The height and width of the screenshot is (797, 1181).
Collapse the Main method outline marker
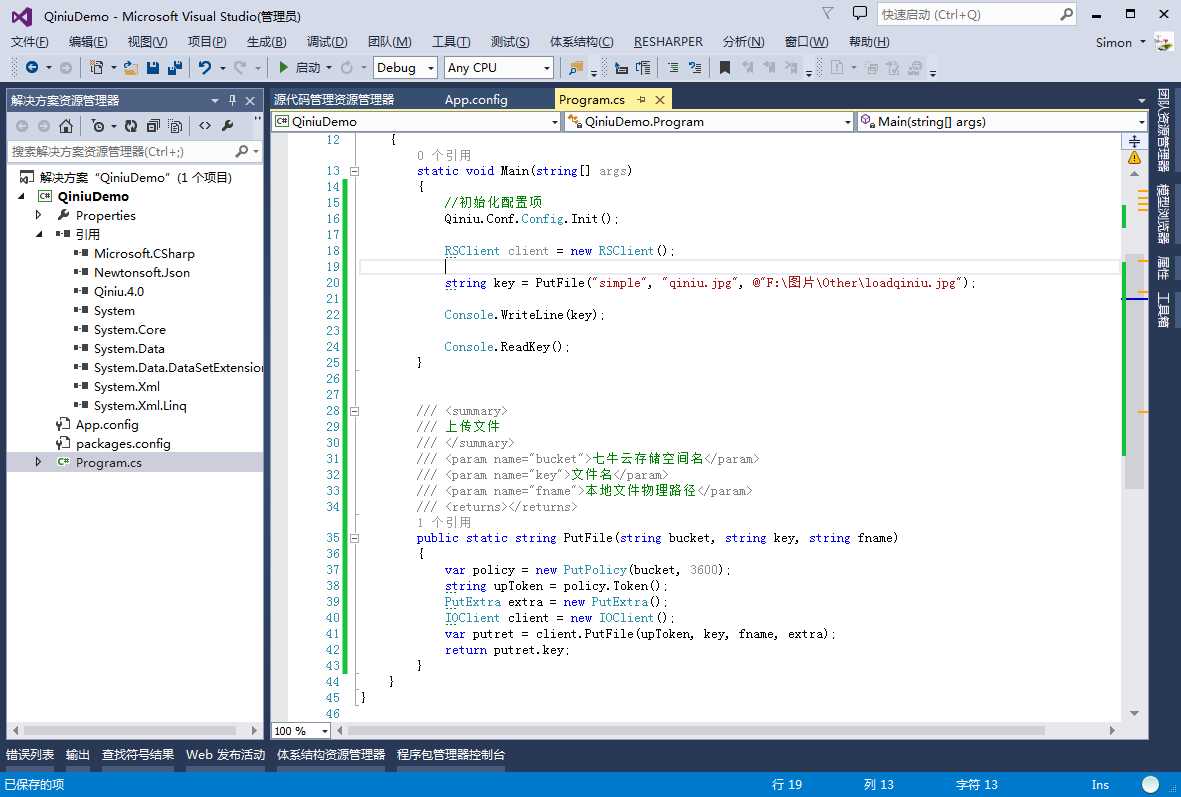click(354, 171)
